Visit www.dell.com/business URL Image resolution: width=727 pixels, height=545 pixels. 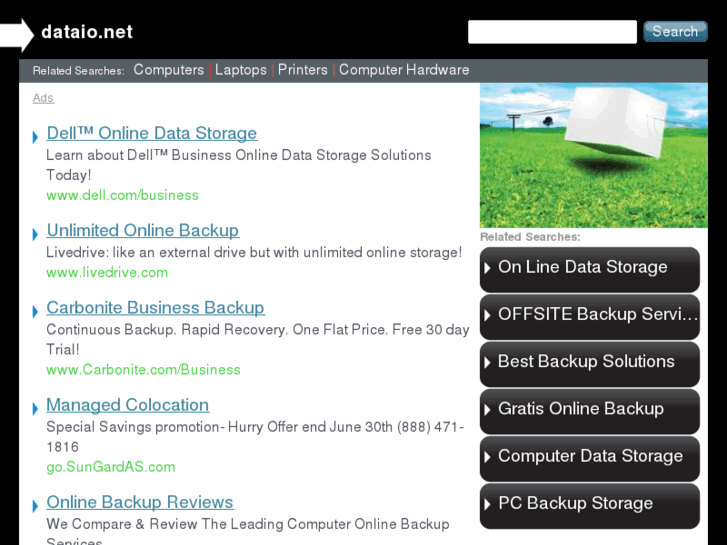122,195
